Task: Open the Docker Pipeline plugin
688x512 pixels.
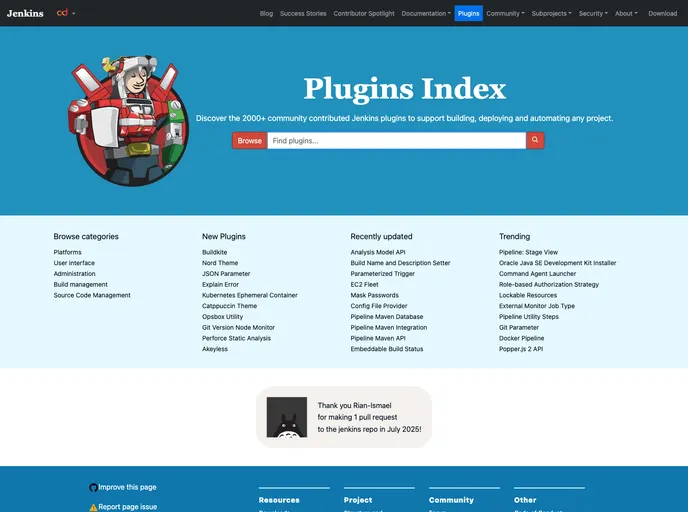Action: coord(521,338)
